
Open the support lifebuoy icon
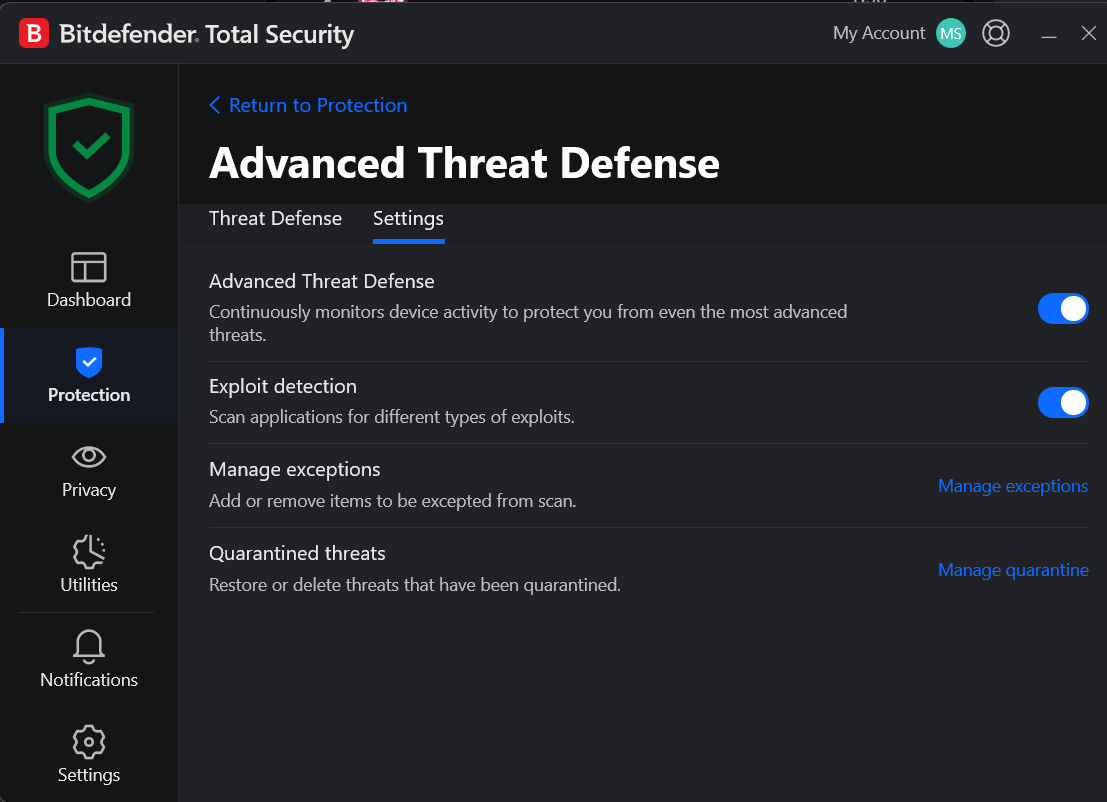[995, 33]
